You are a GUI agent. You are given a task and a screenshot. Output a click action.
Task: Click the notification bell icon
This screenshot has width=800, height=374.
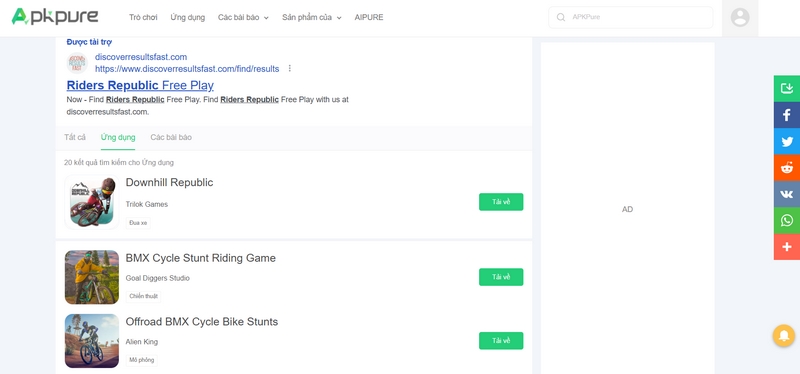click(x=784, y=336)
